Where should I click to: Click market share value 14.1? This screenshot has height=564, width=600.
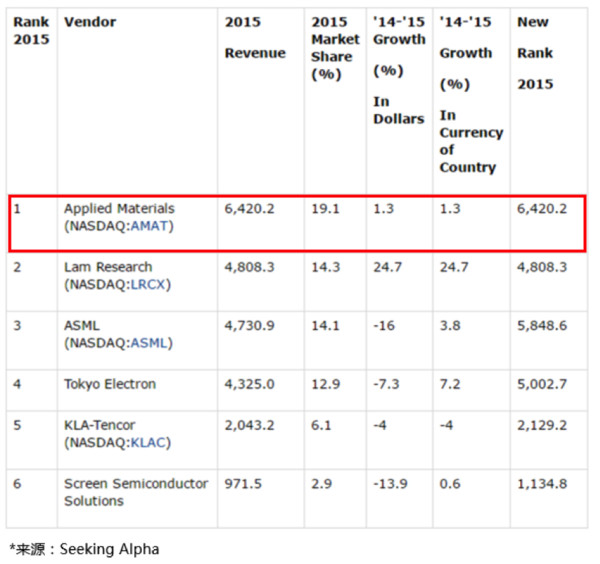coord(325,326)
